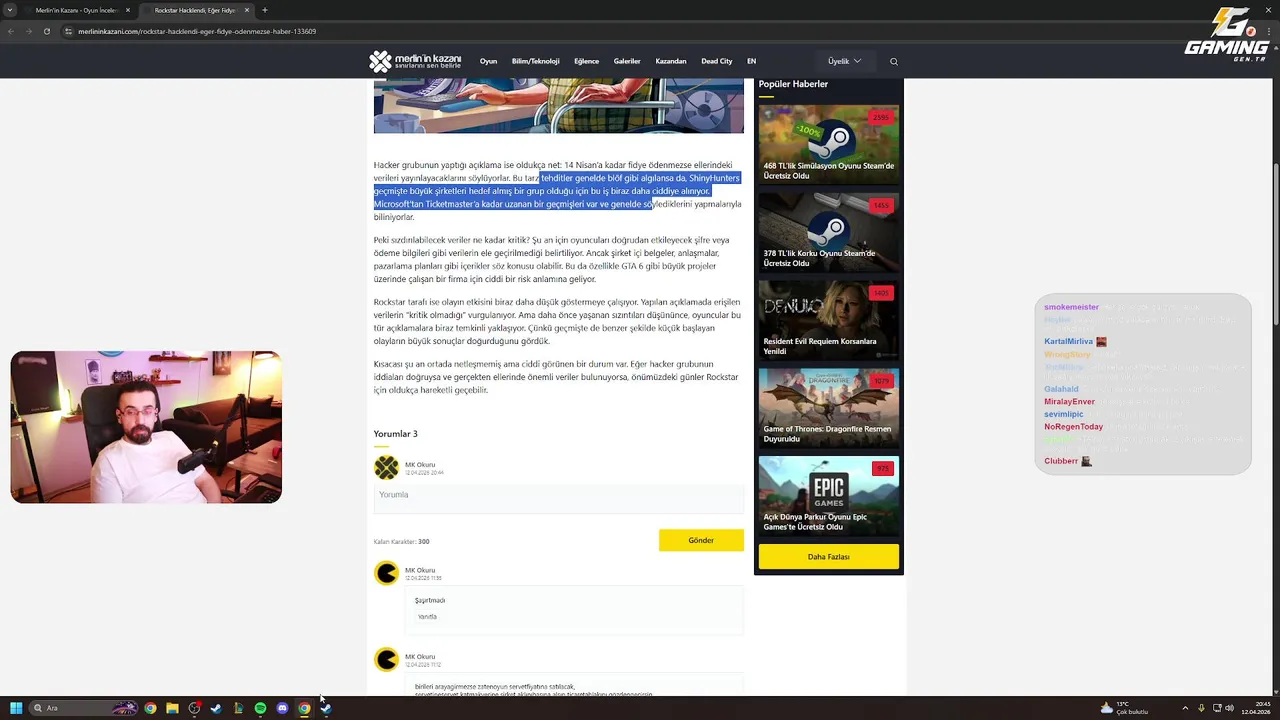Show hidden system tray icons
Viewport: 1280px width, 720px height.
pyautogui.click(x=1185, y=708)
